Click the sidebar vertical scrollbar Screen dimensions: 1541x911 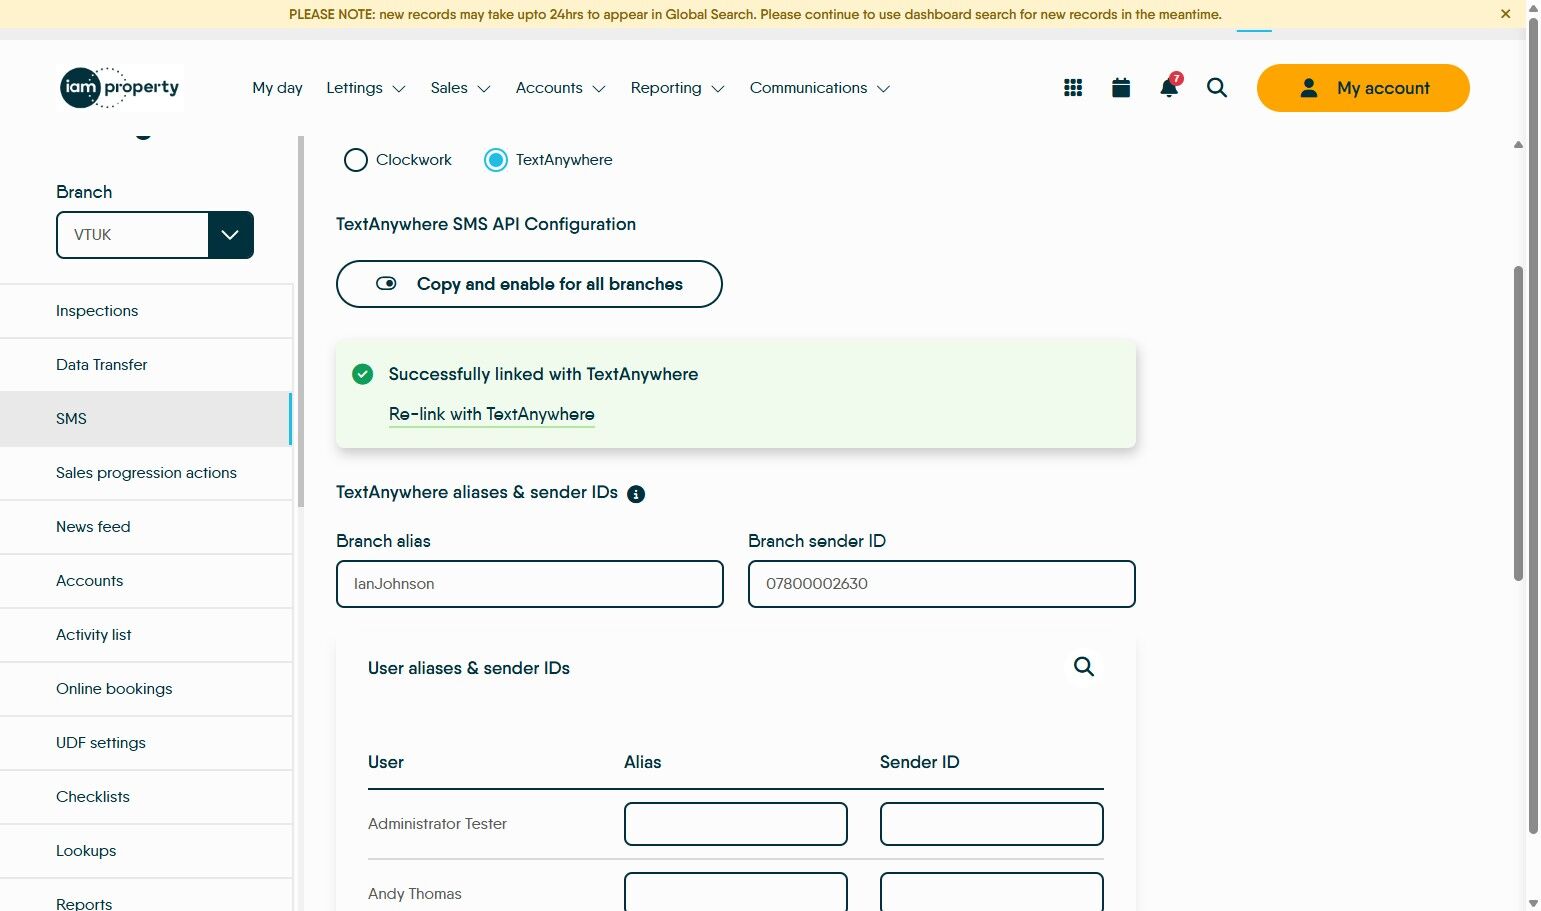tap(301, 320)
